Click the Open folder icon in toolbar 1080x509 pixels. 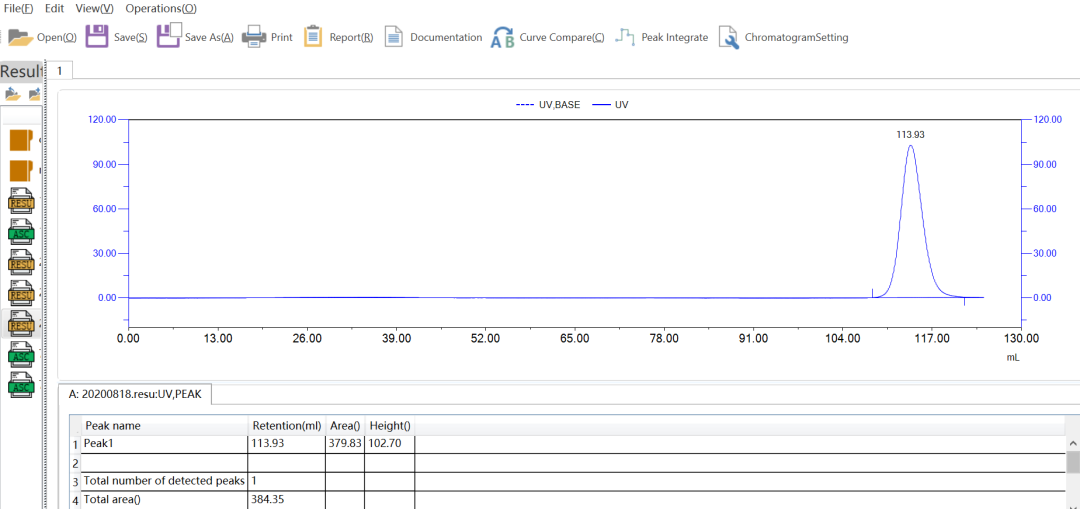click(20, 37)
